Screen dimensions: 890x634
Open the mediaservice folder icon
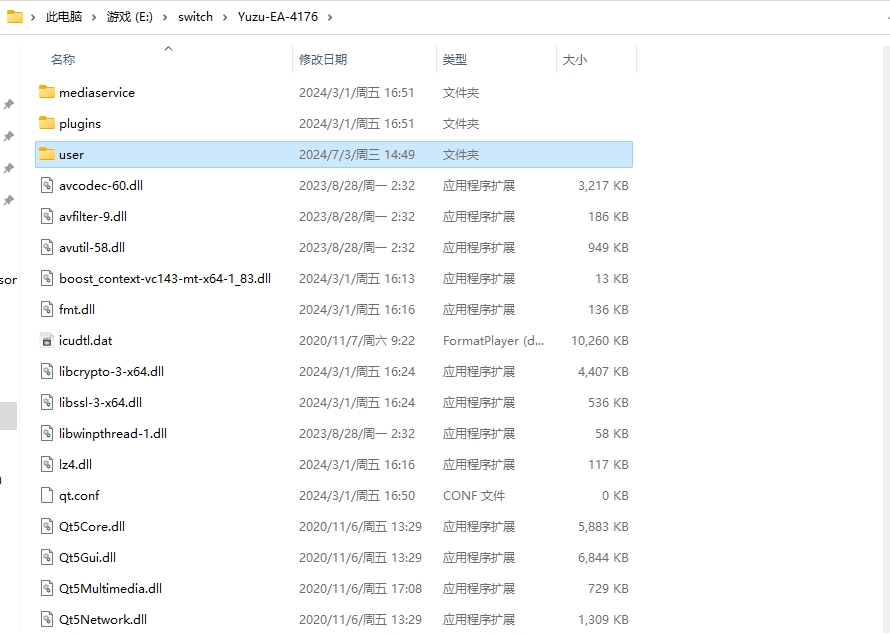pos(47,92)
